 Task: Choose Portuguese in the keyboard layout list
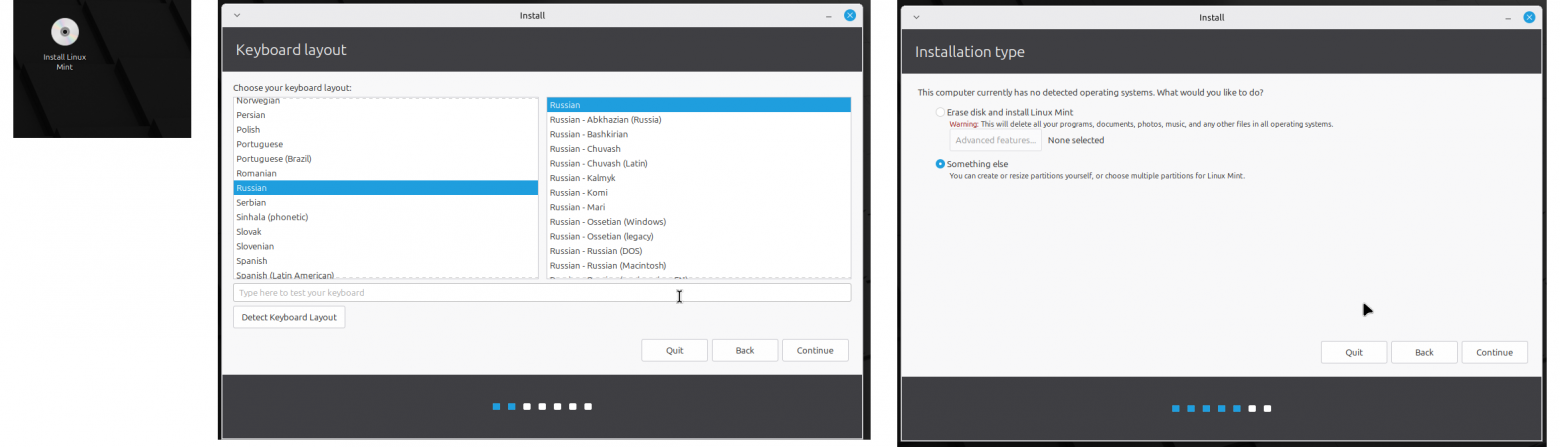[386, 144]
